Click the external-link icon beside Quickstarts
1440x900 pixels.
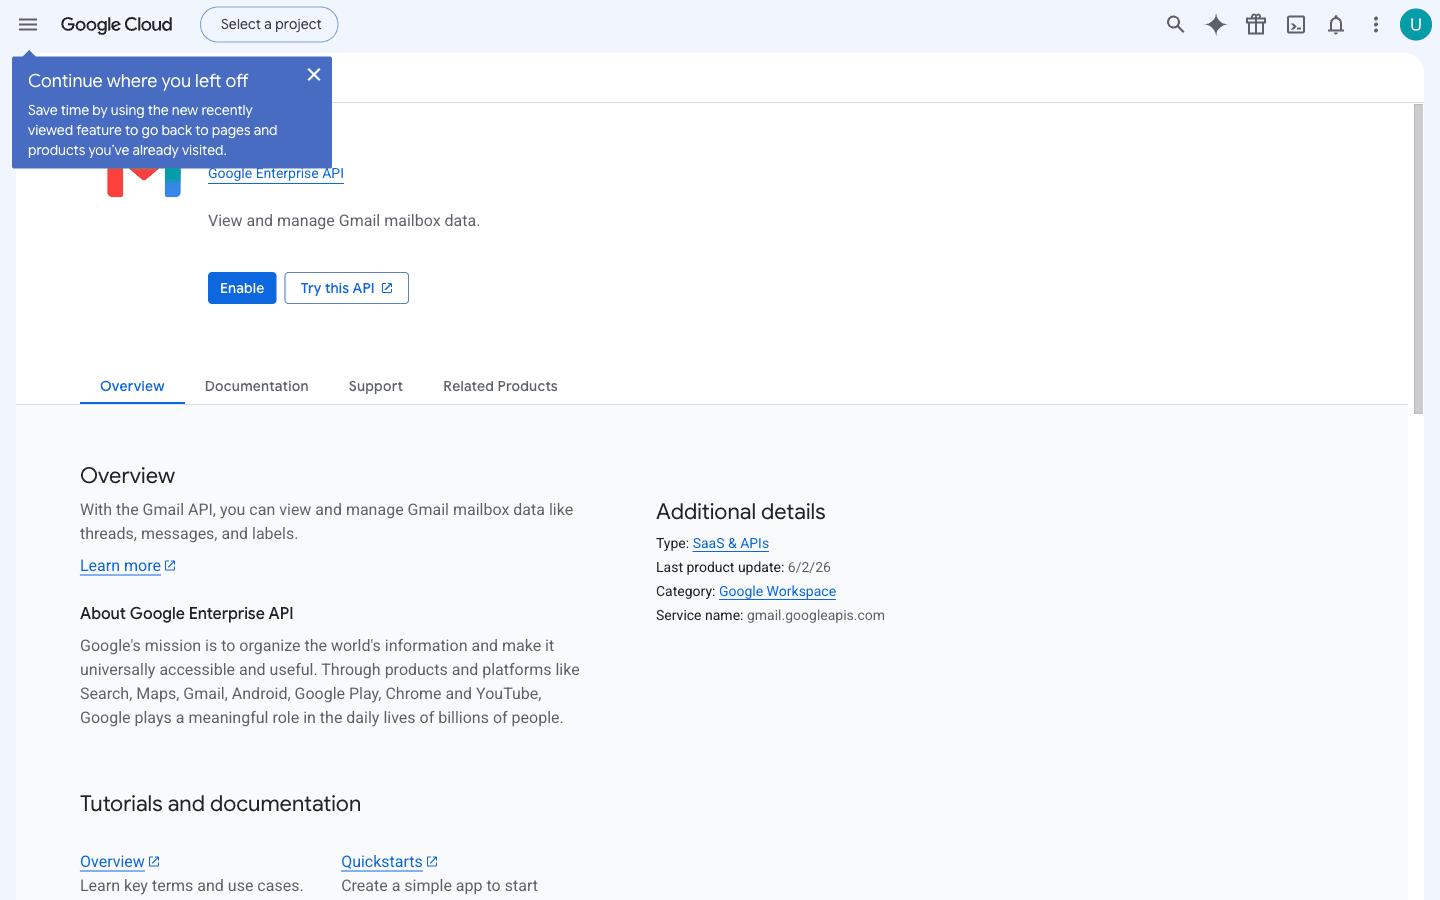432,862
